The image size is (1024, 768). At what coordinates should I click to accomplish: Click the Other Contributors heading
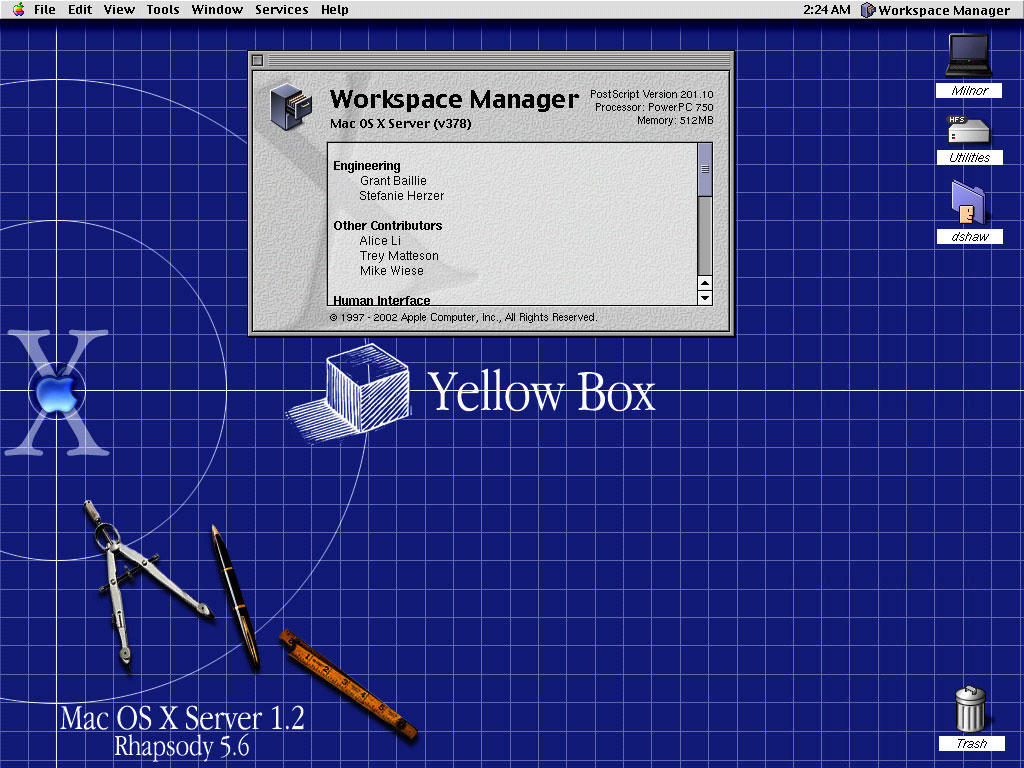(x=388, y=226)
